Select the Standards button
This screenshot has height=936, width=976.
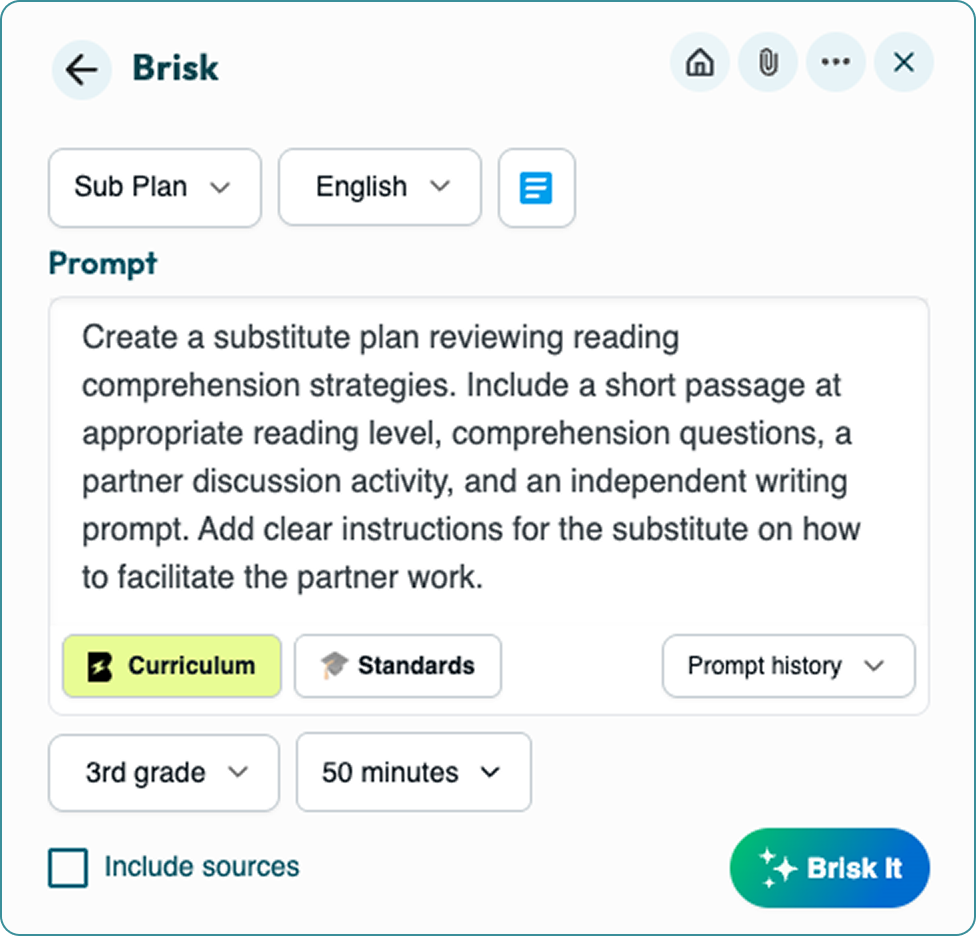(398, 666)
